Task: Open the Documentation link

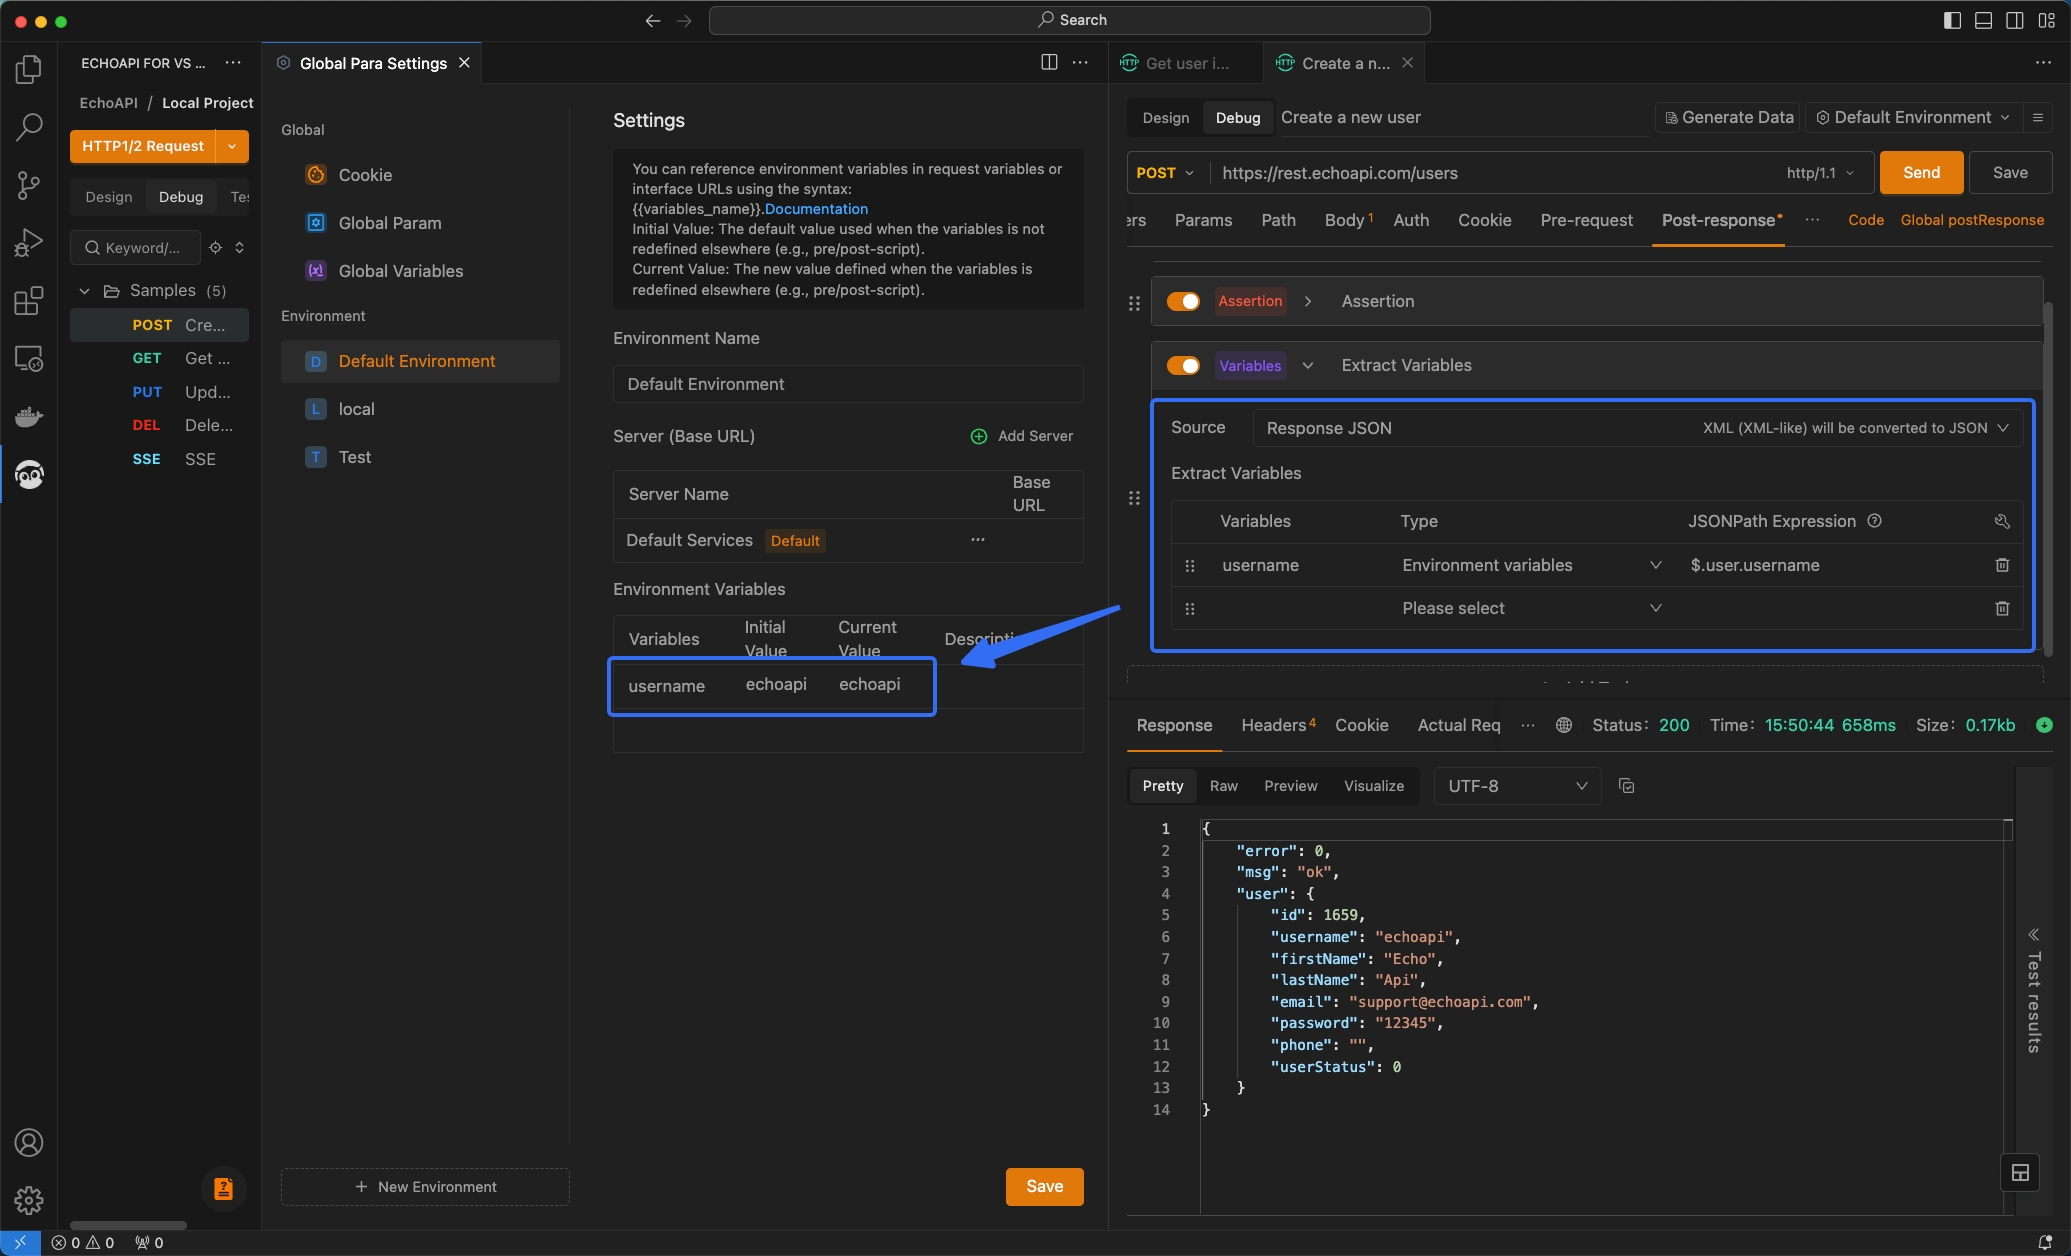Action: coord(816,209)
